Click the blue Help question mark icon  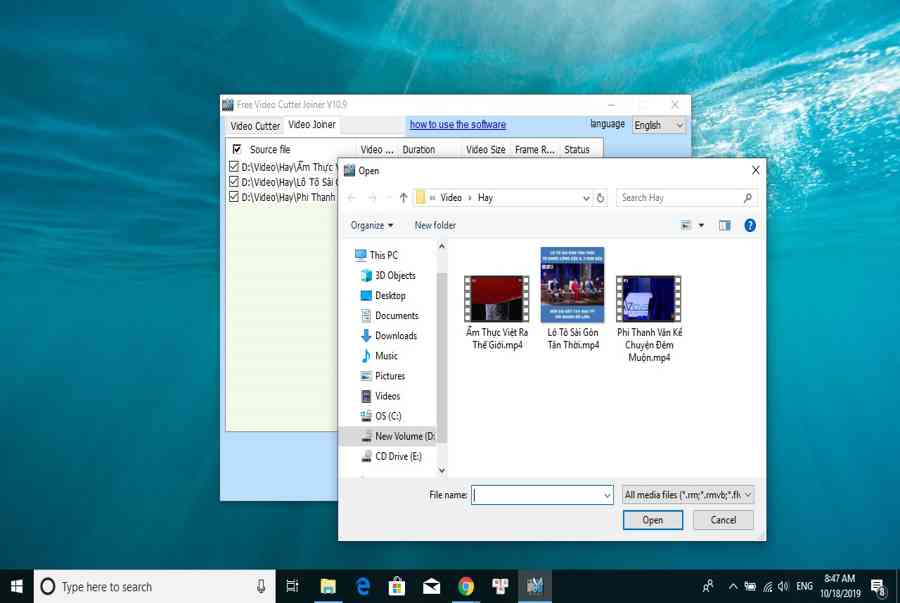750,226
